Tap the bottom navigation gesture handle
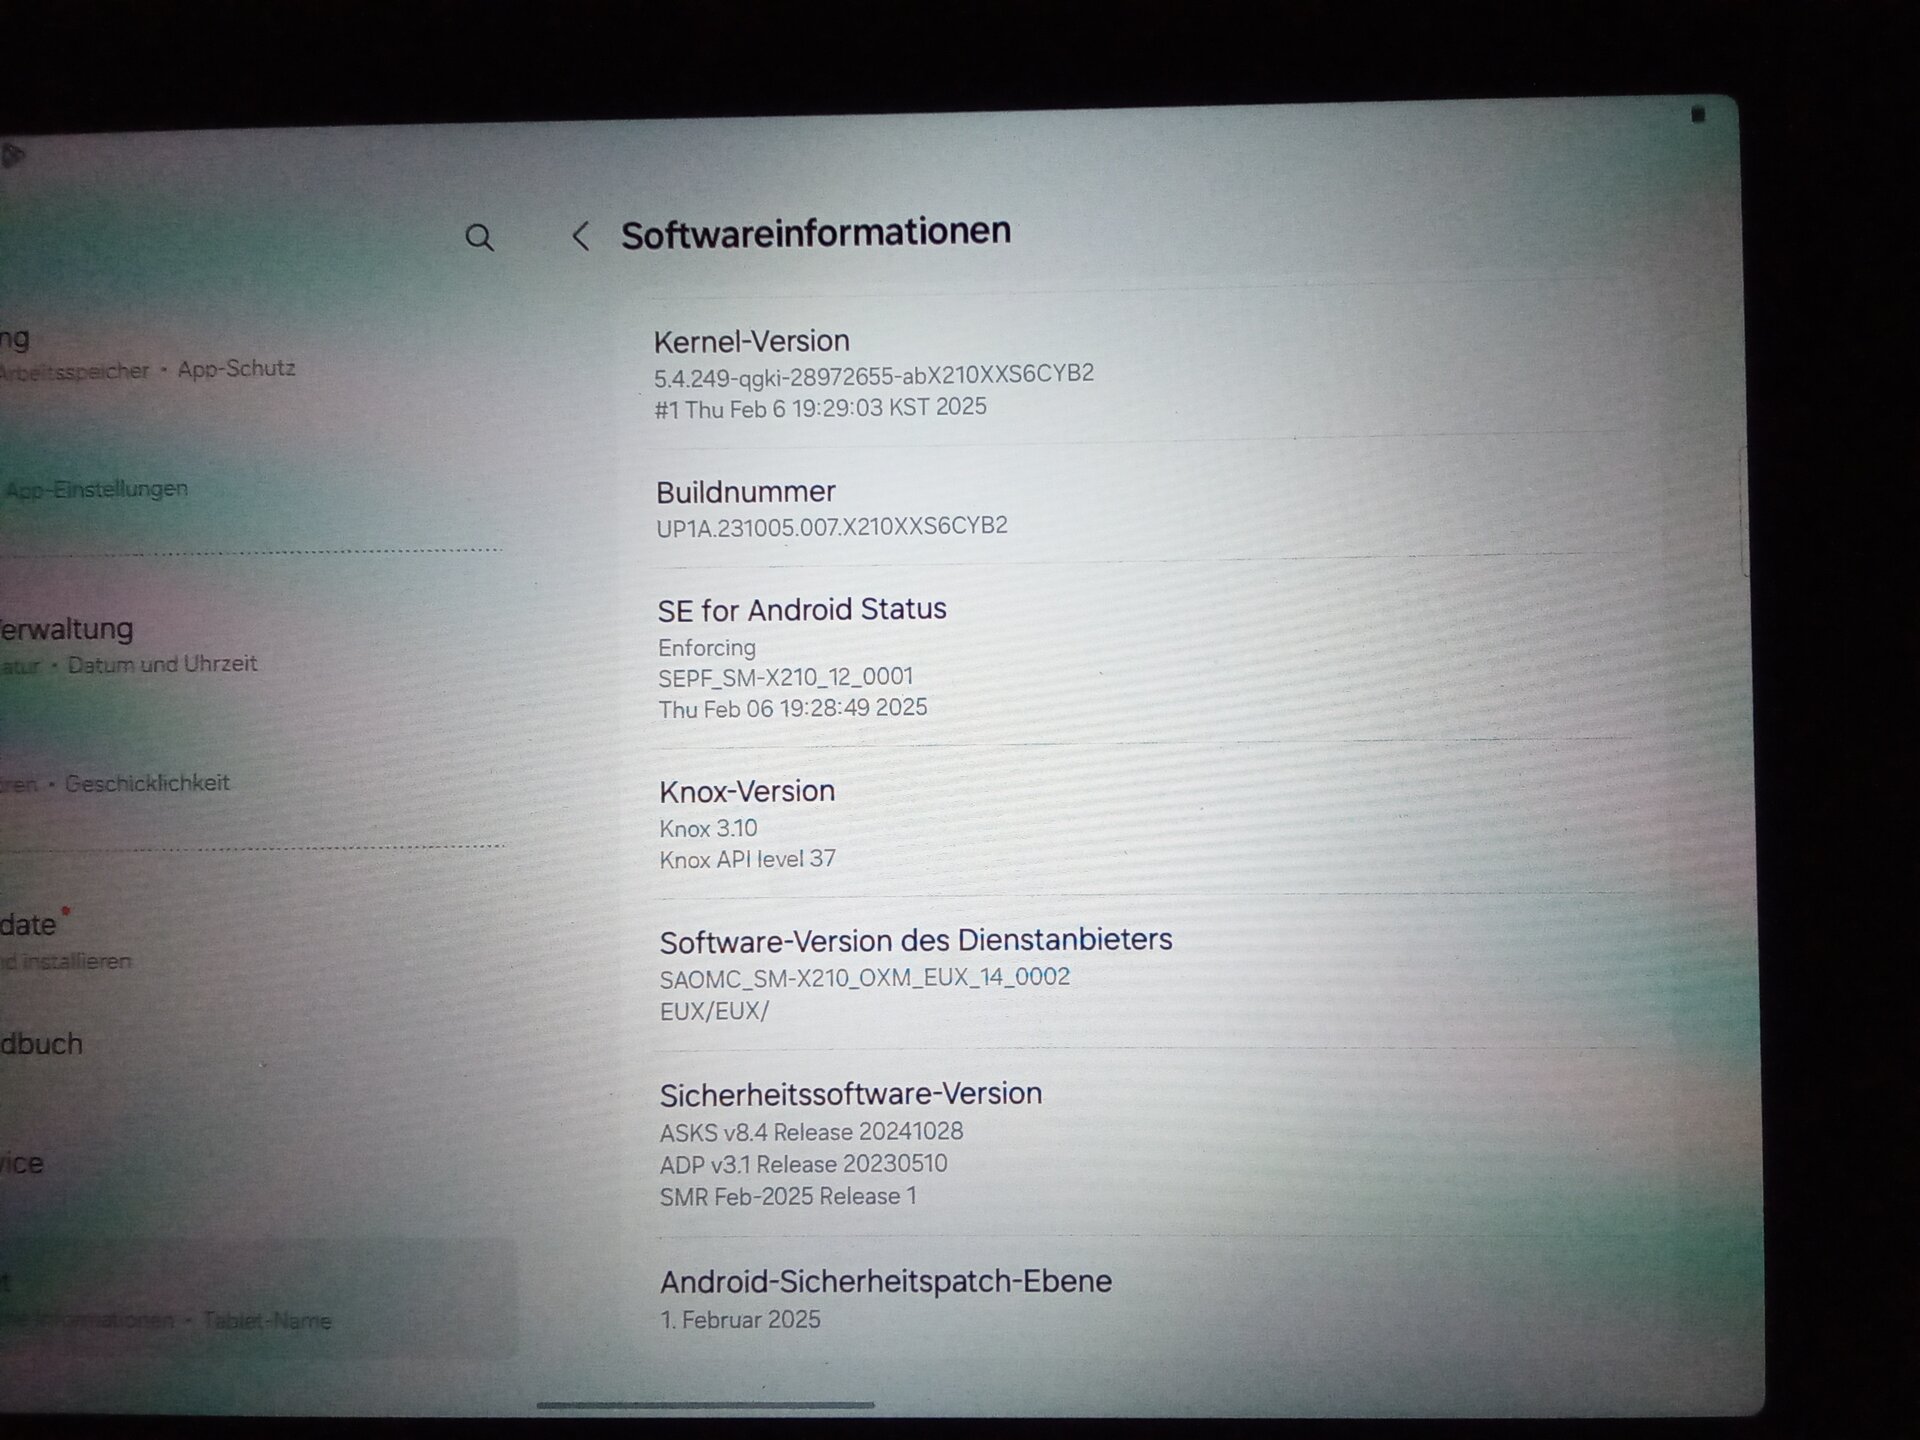The image size is (1920, 1440). pos(705,1405)
